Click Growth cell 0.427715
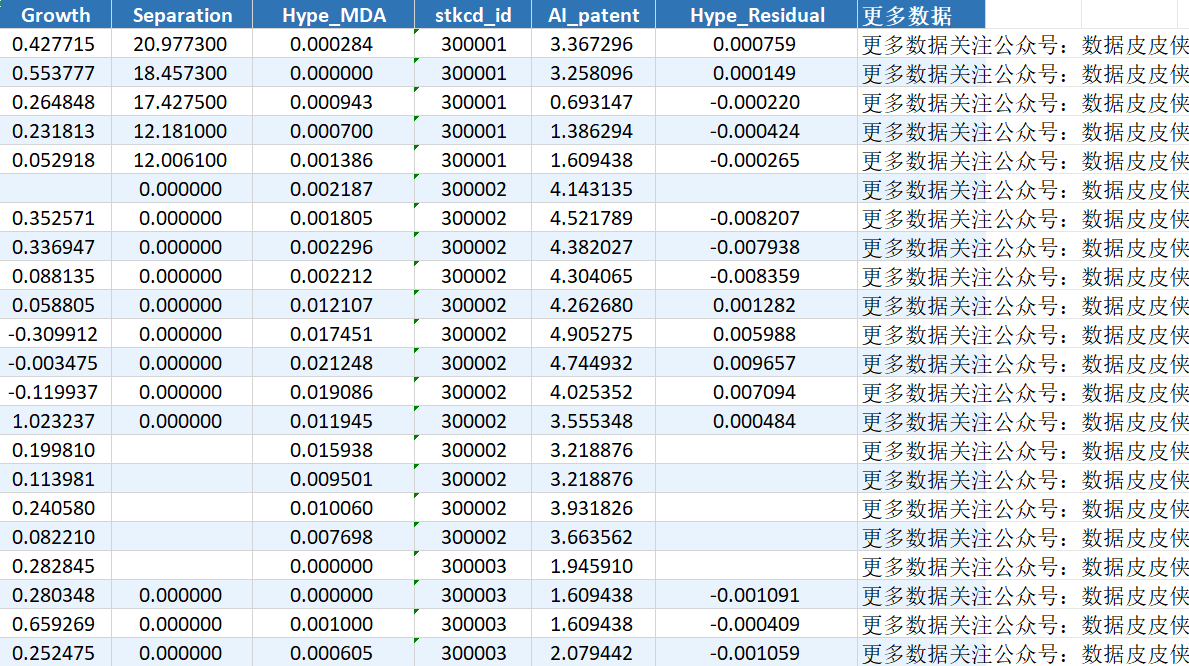Screen dimensions: 1189x666 (55, 44)
